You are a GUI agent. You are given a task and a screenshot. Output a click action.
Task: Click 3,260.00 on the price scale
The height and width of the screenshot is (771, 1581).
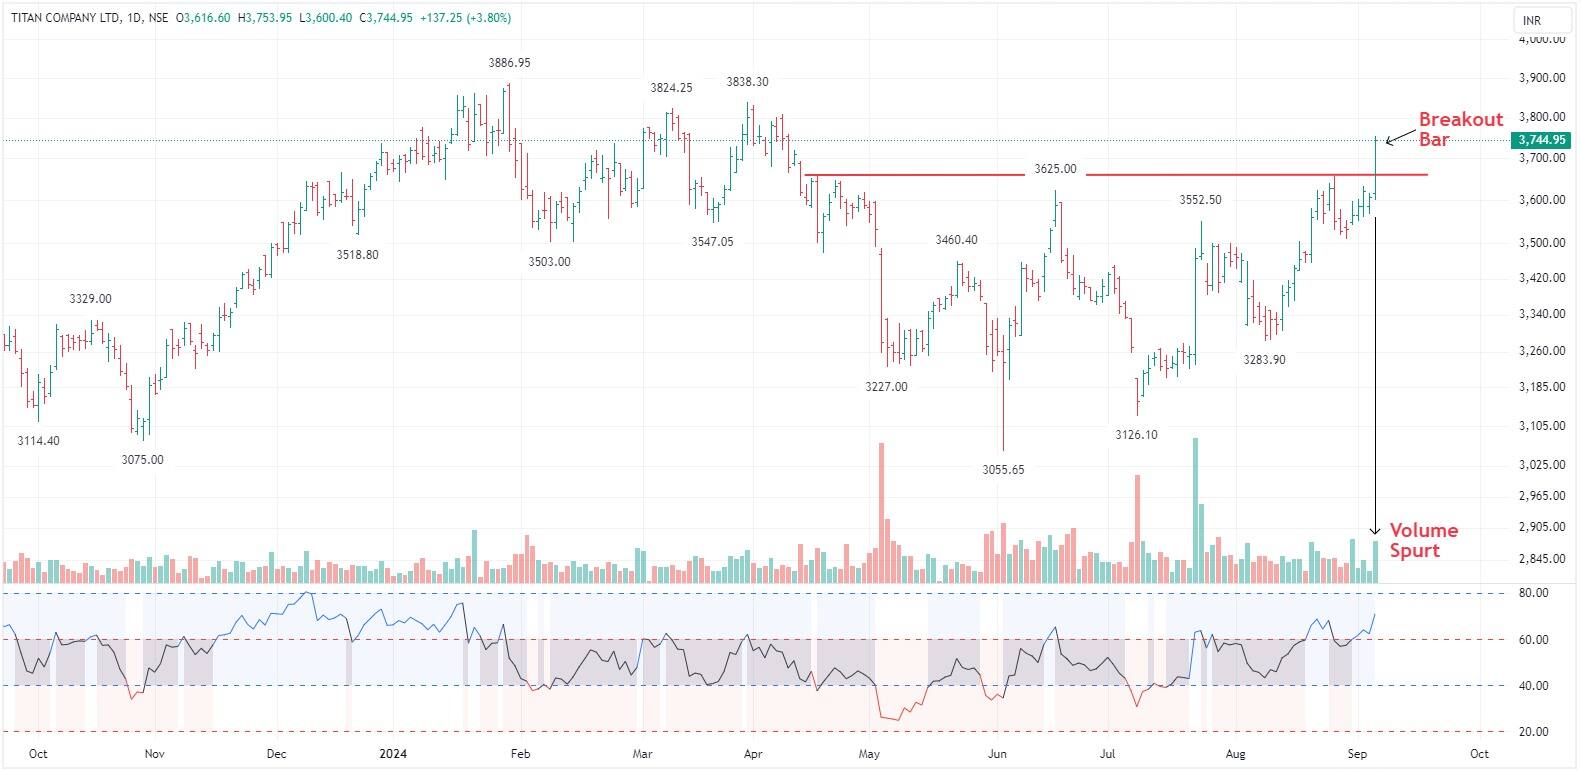(x=1542, y=351)
